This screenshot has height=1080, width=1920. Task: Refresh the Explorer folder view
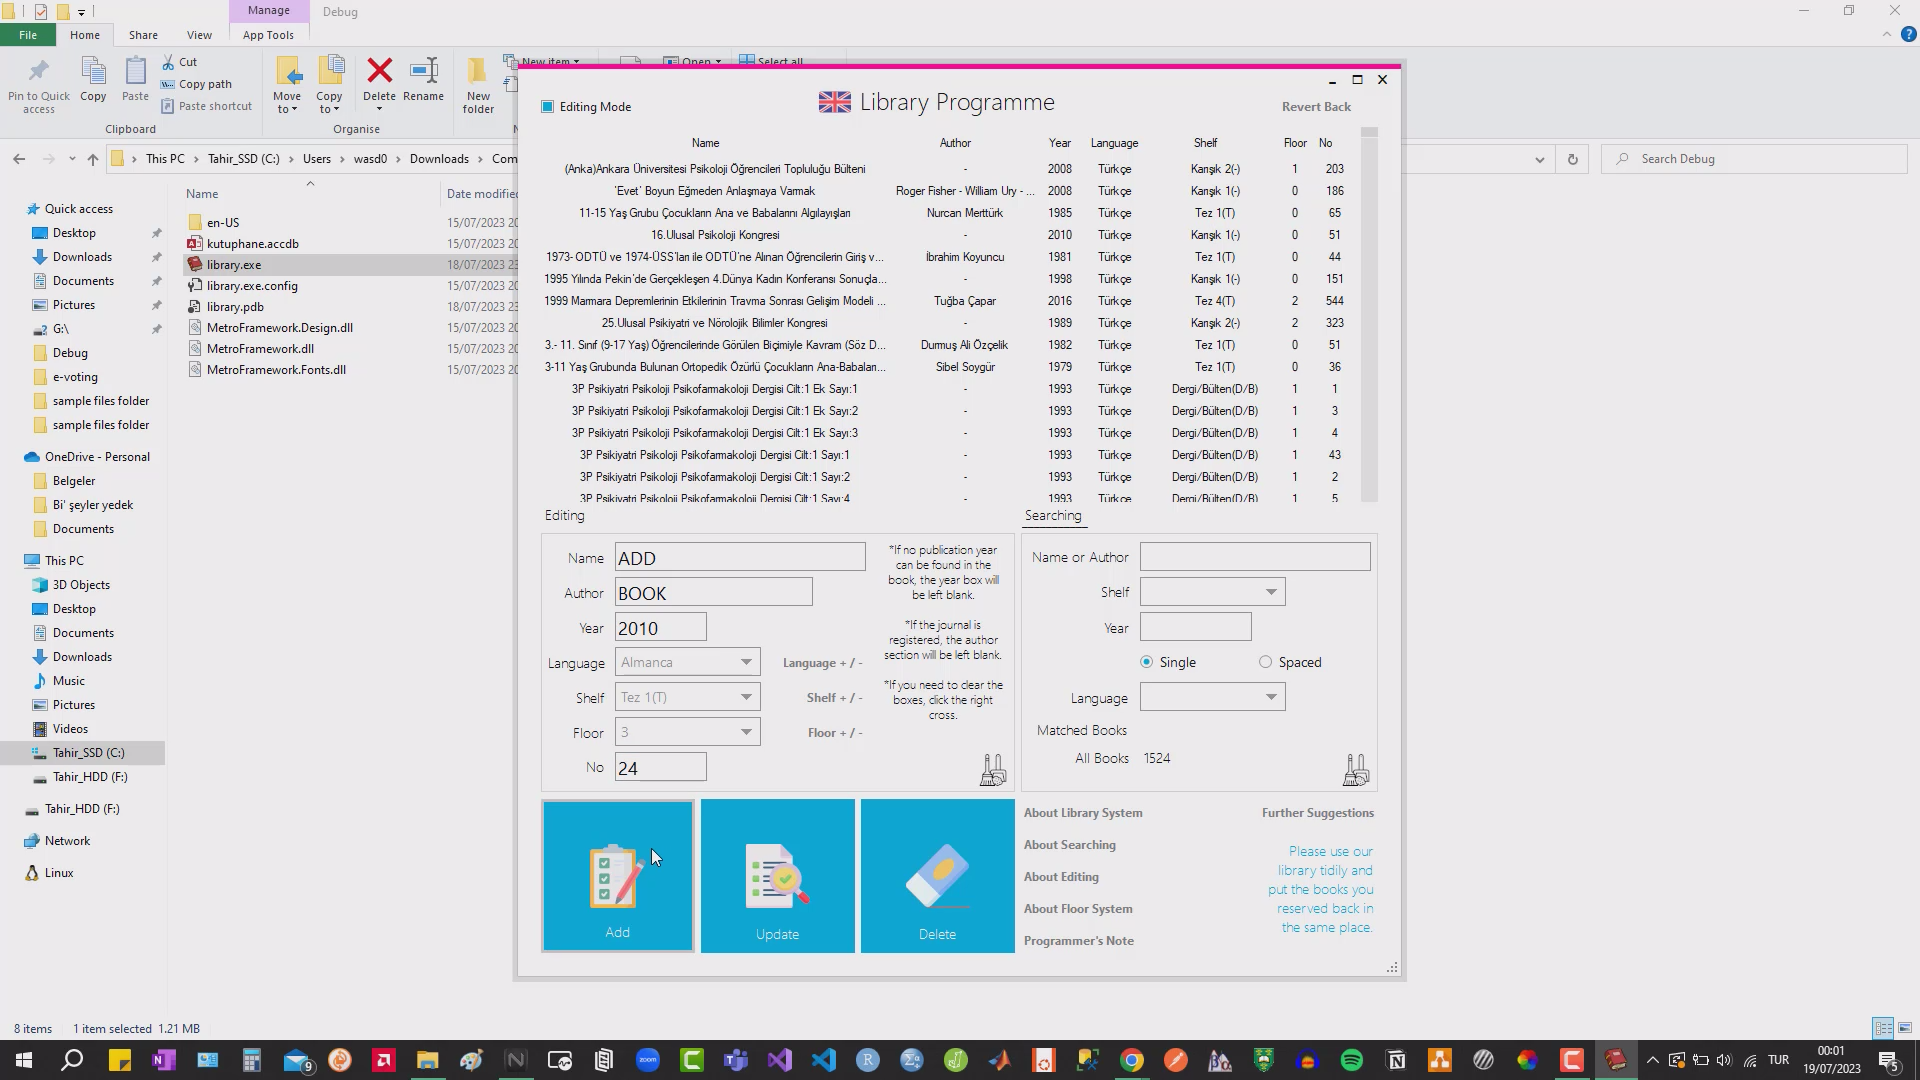1572,159
